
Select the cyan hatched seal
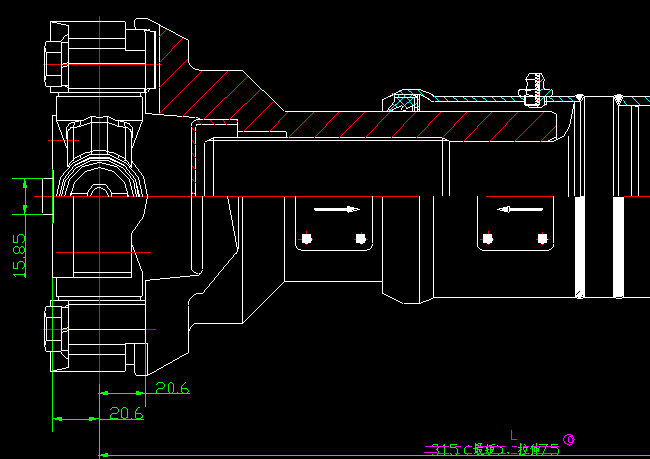tap(406, 100)
